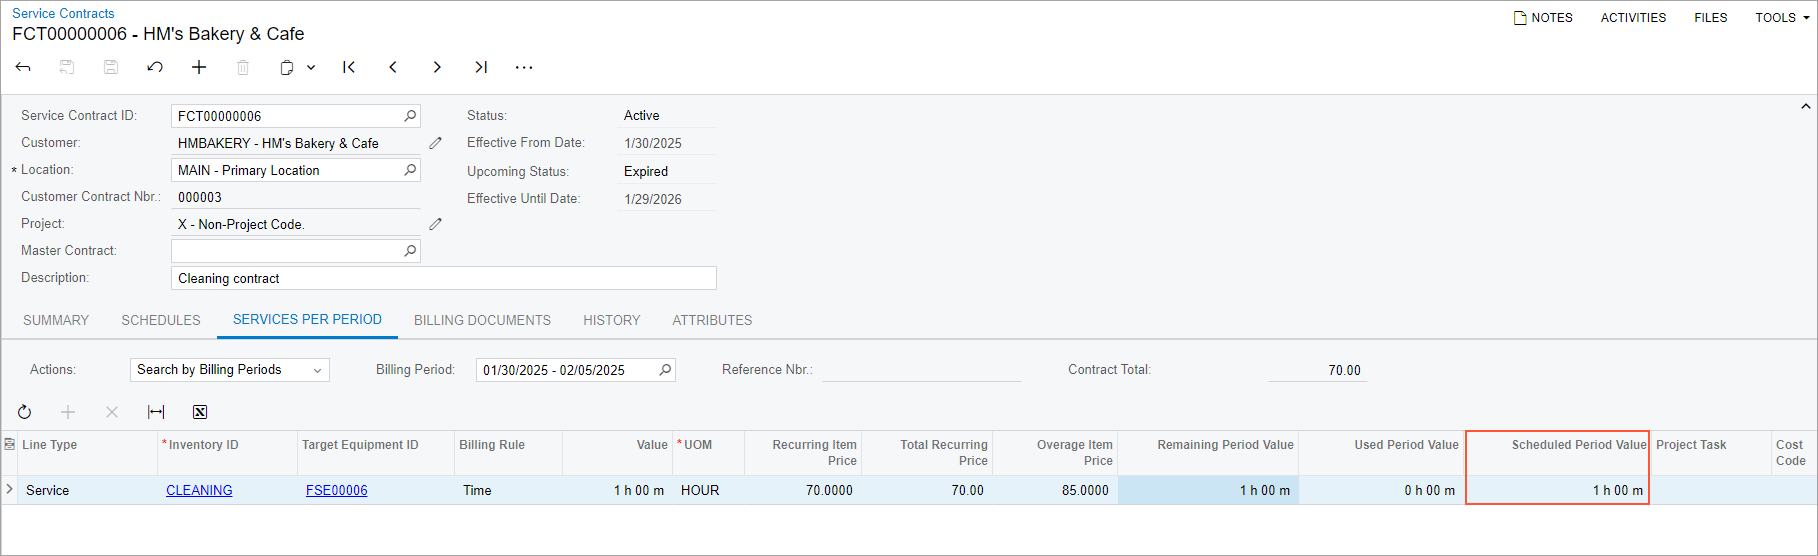This screenshot has width=1818, height=556.
Task: Open more actions ellipsis menu
Action: [x=524, y=67]
